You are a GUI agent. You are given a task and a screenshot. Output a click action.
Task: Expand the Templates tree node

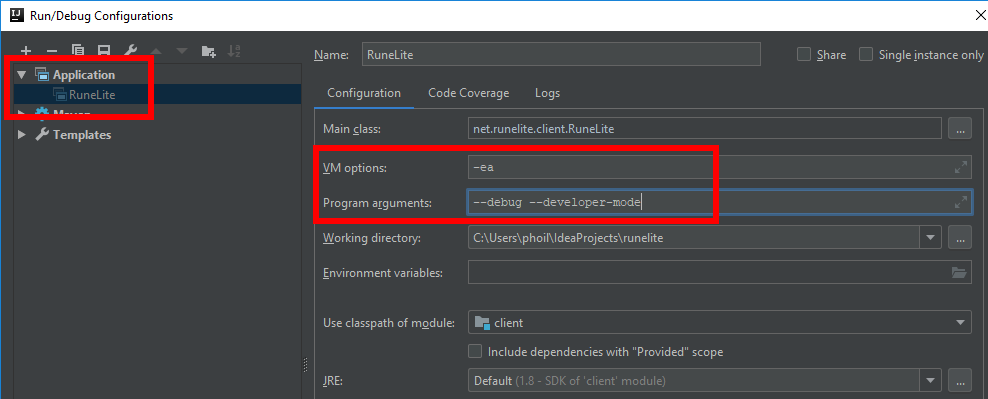click(22, 135)
